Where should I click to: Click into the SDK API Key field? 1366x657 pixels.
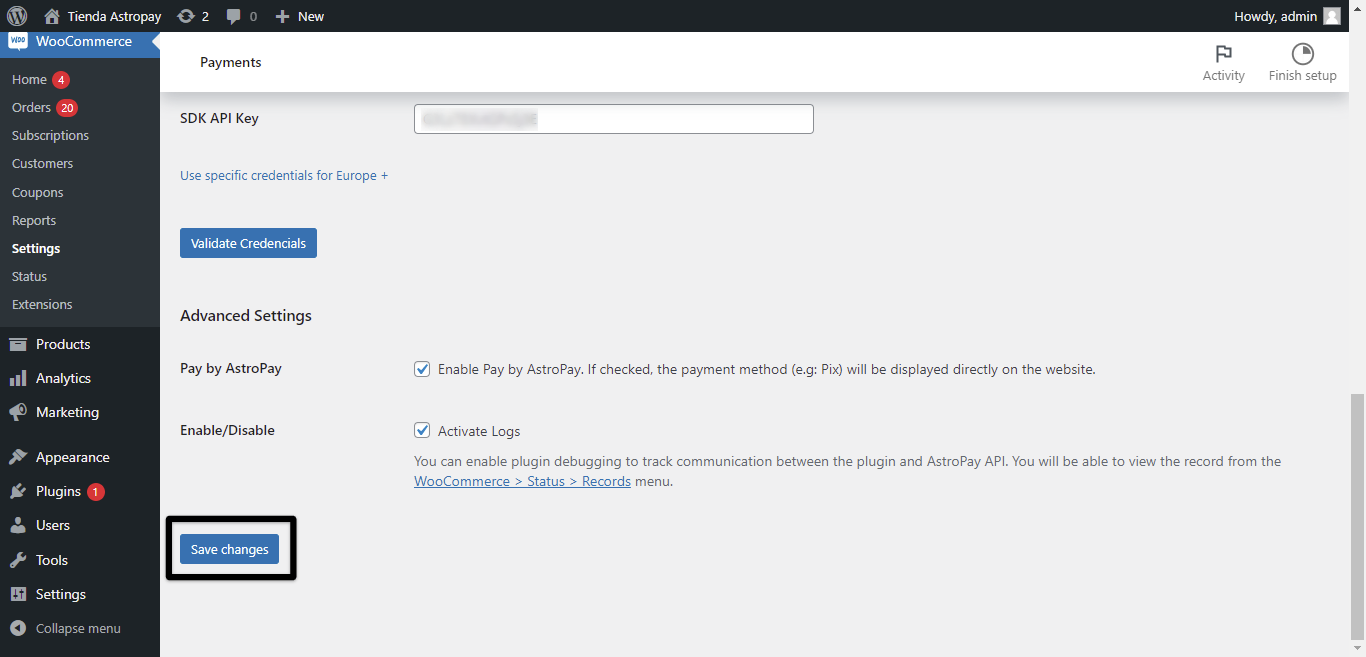click(x=614, y=119)
